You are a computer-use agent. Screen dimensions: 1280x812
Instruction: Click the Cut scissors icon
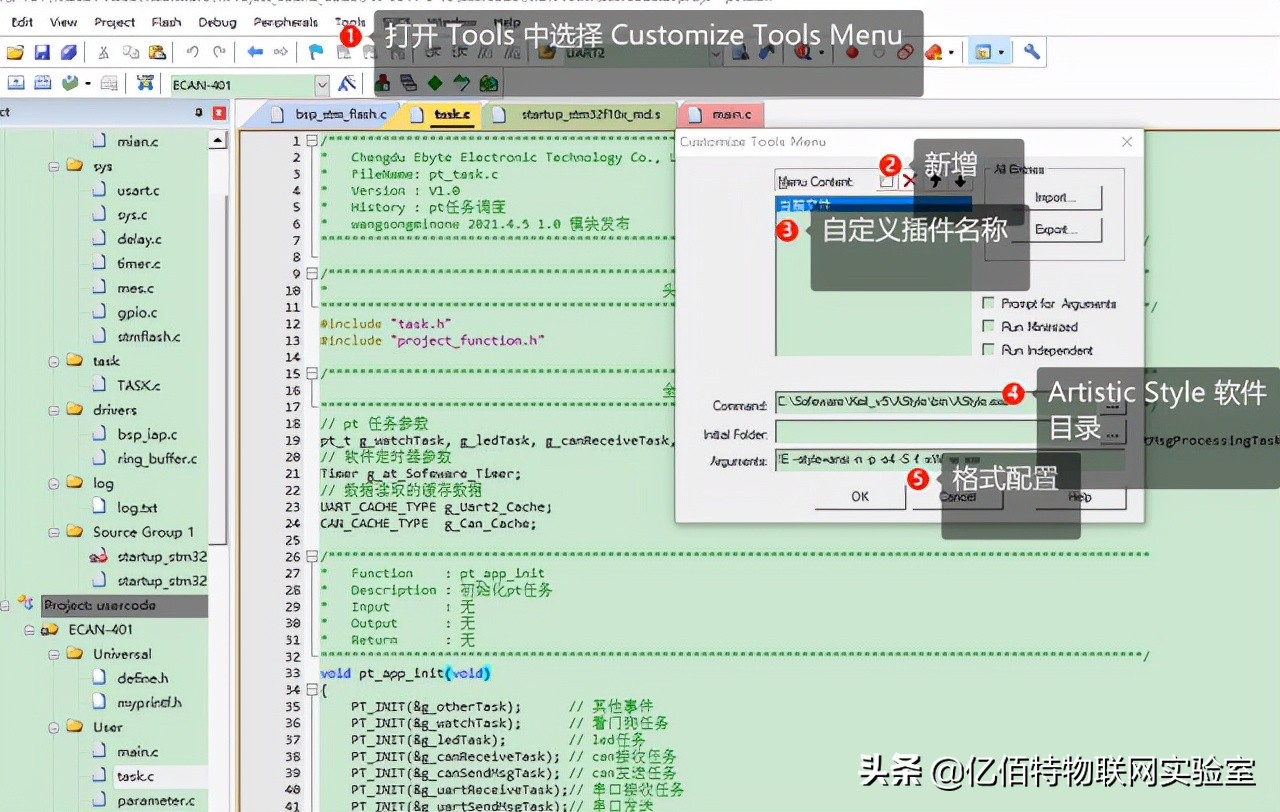(x=103, y=52)
